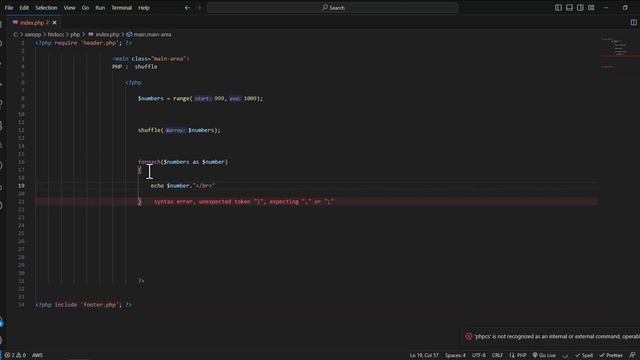Click the Go Back arrow
This screenshot has width=640, height=360.
(187, 7)
